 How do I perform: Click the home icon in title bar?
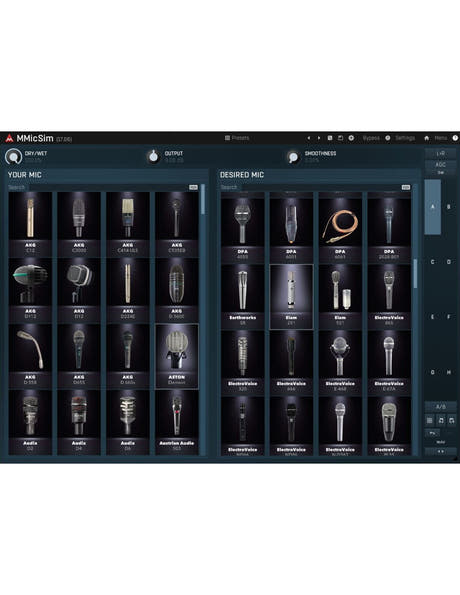[427, 138]
